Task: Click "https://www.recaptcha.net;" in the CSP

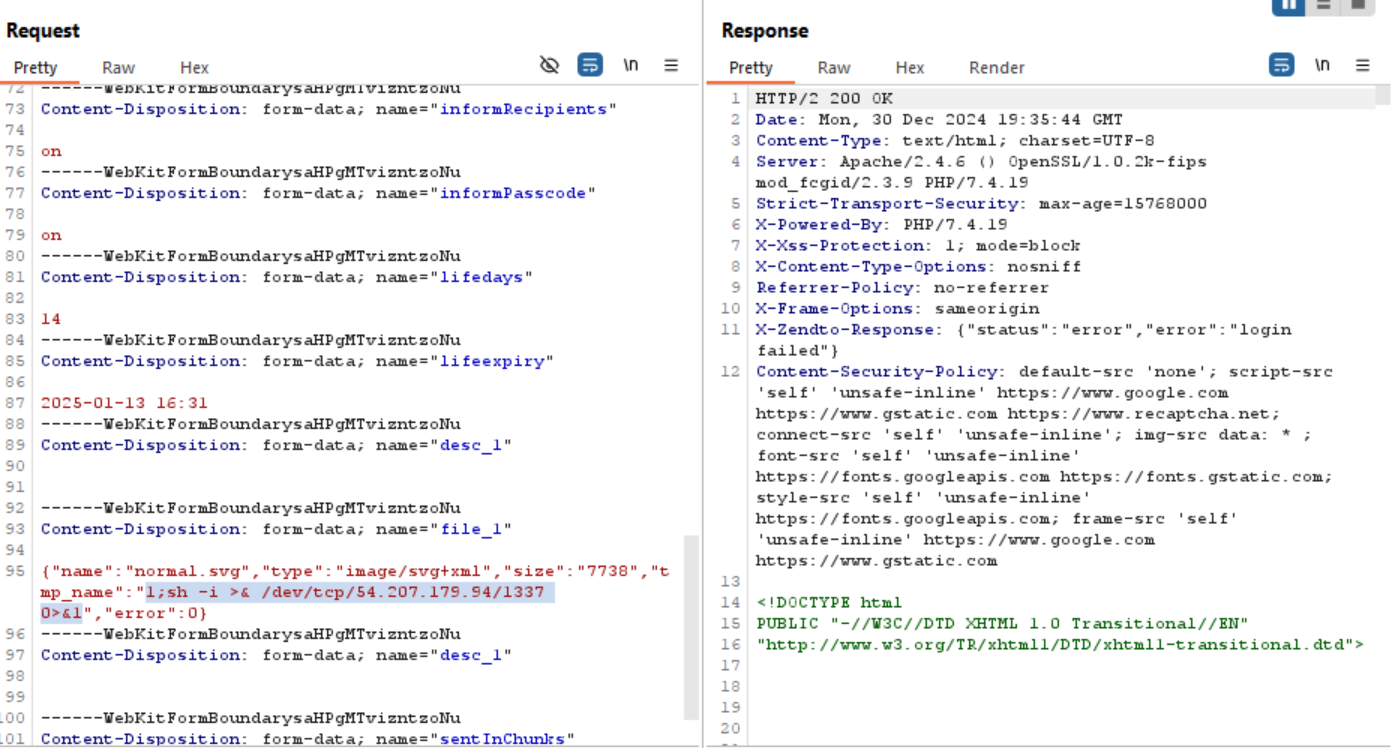Action: (1144, 413)
